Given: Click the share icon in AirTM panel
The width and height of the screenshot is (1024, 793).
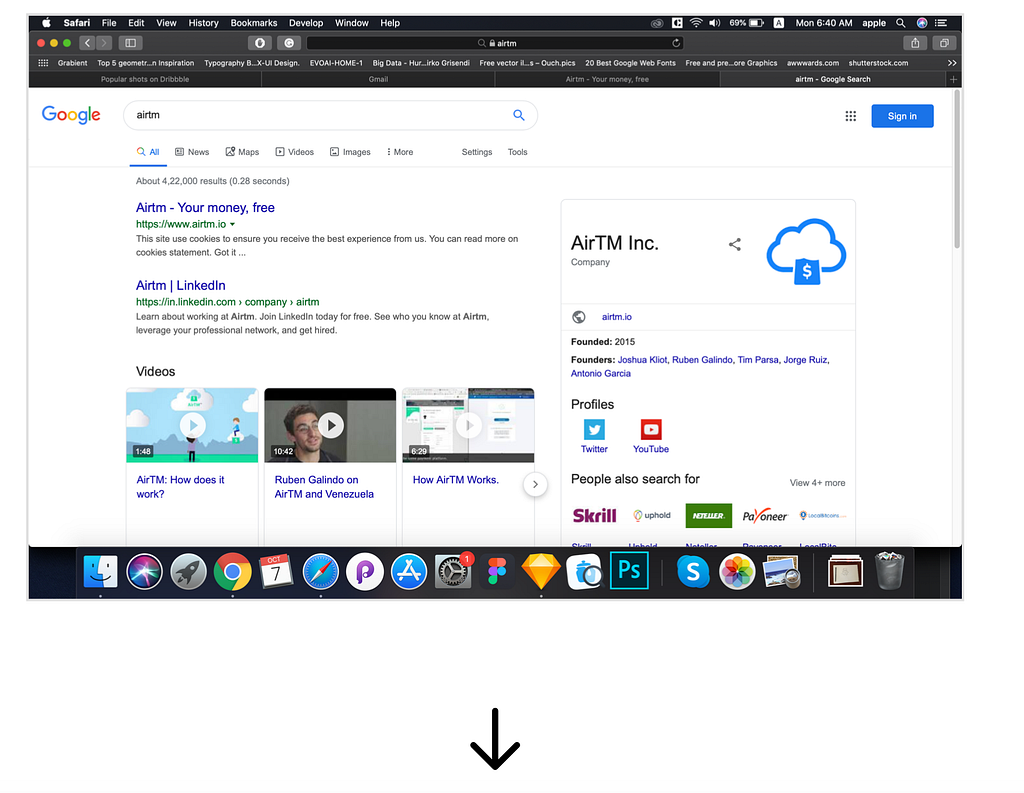Looking at the screenshot, I should [x=735, y=244].
